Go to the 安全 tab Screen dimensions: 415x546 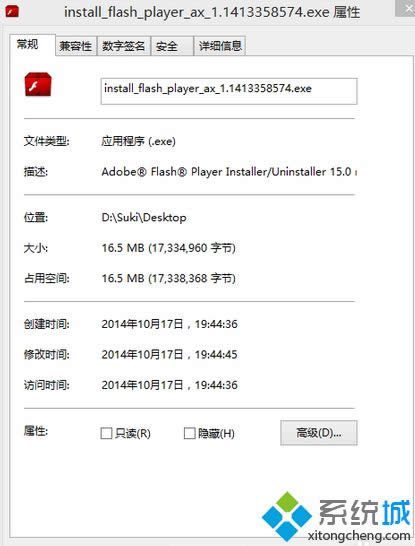coord(172,46)
